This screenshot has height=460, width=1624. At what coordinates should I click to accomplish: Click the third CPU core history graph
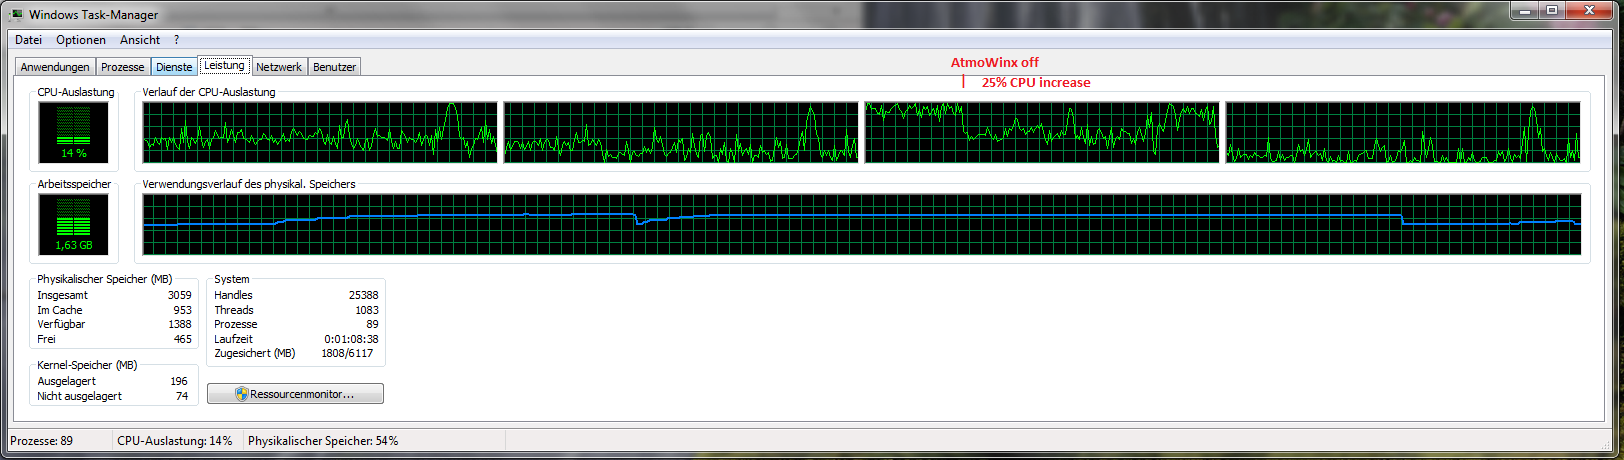[x=1042, y=132]
